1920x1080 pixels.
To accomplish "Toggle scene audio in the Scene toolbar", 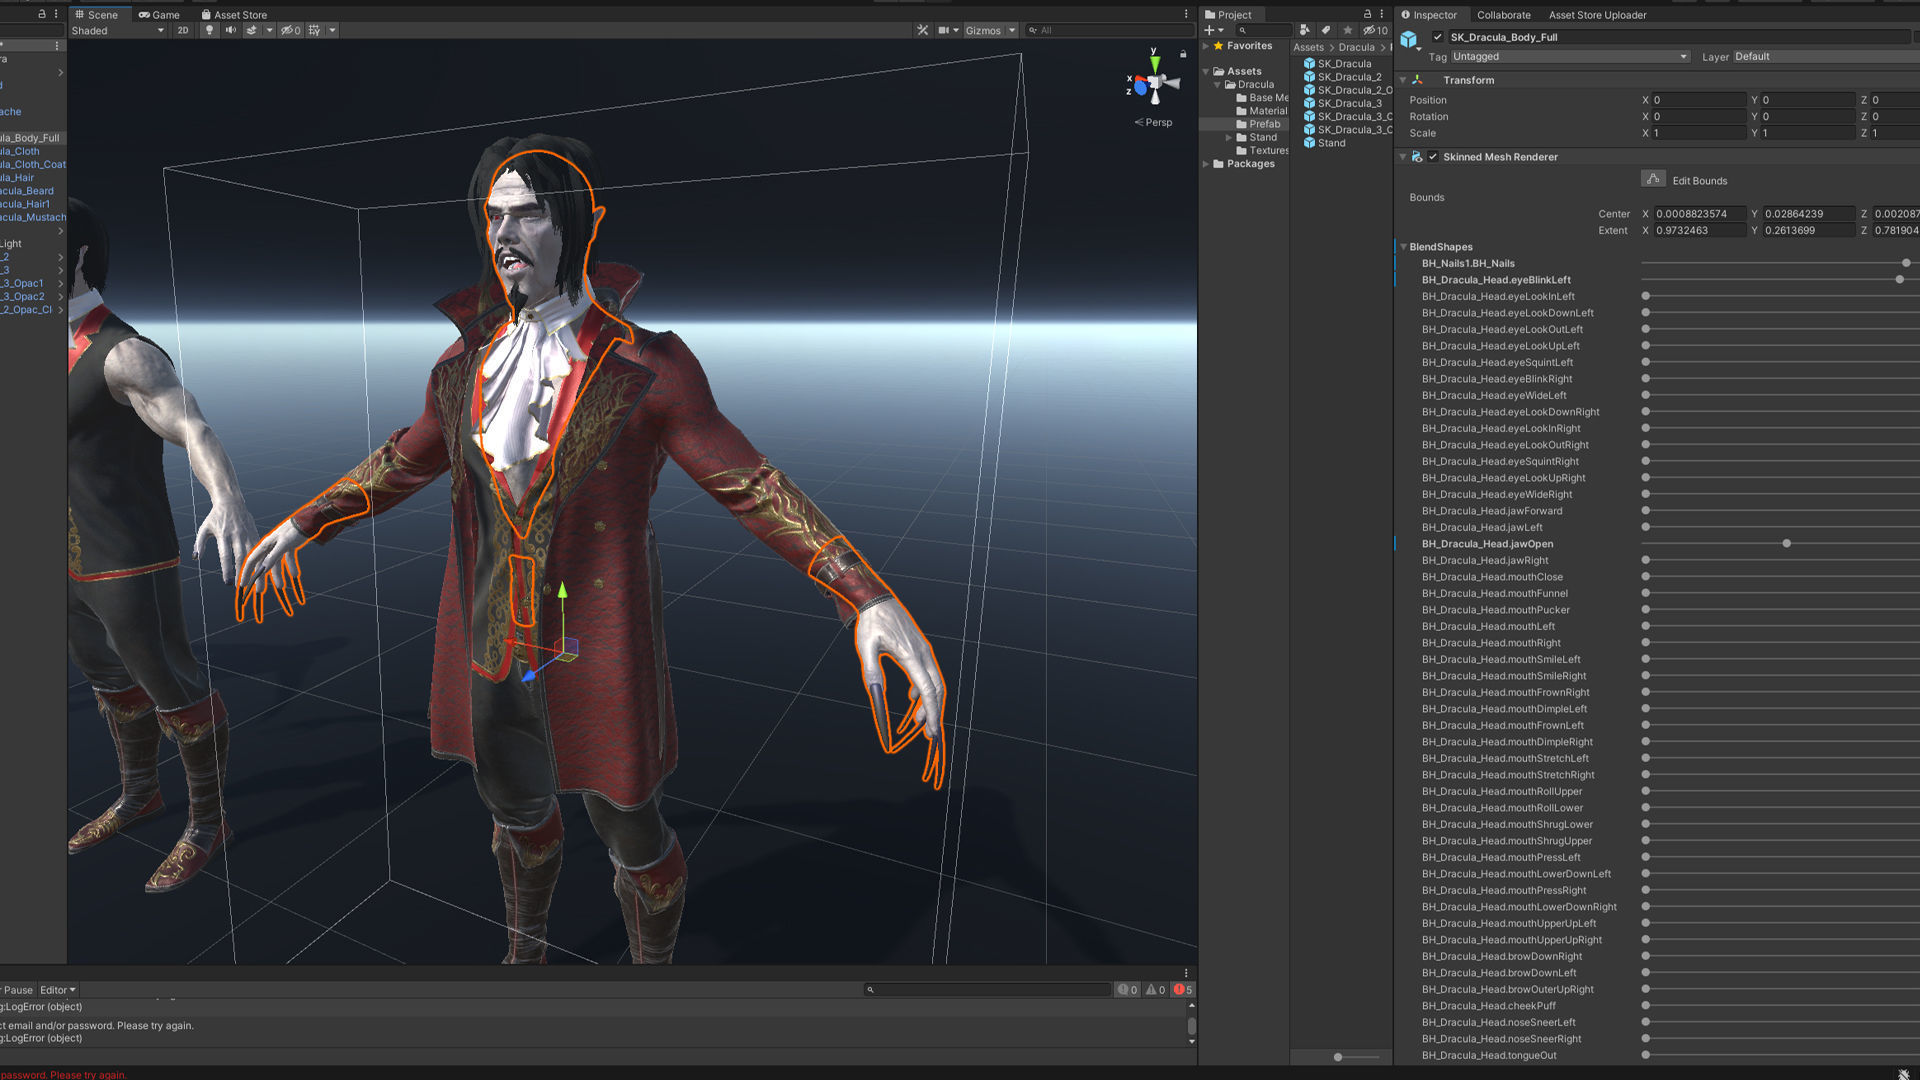I will pyautogui.click(x=231, y=30).
